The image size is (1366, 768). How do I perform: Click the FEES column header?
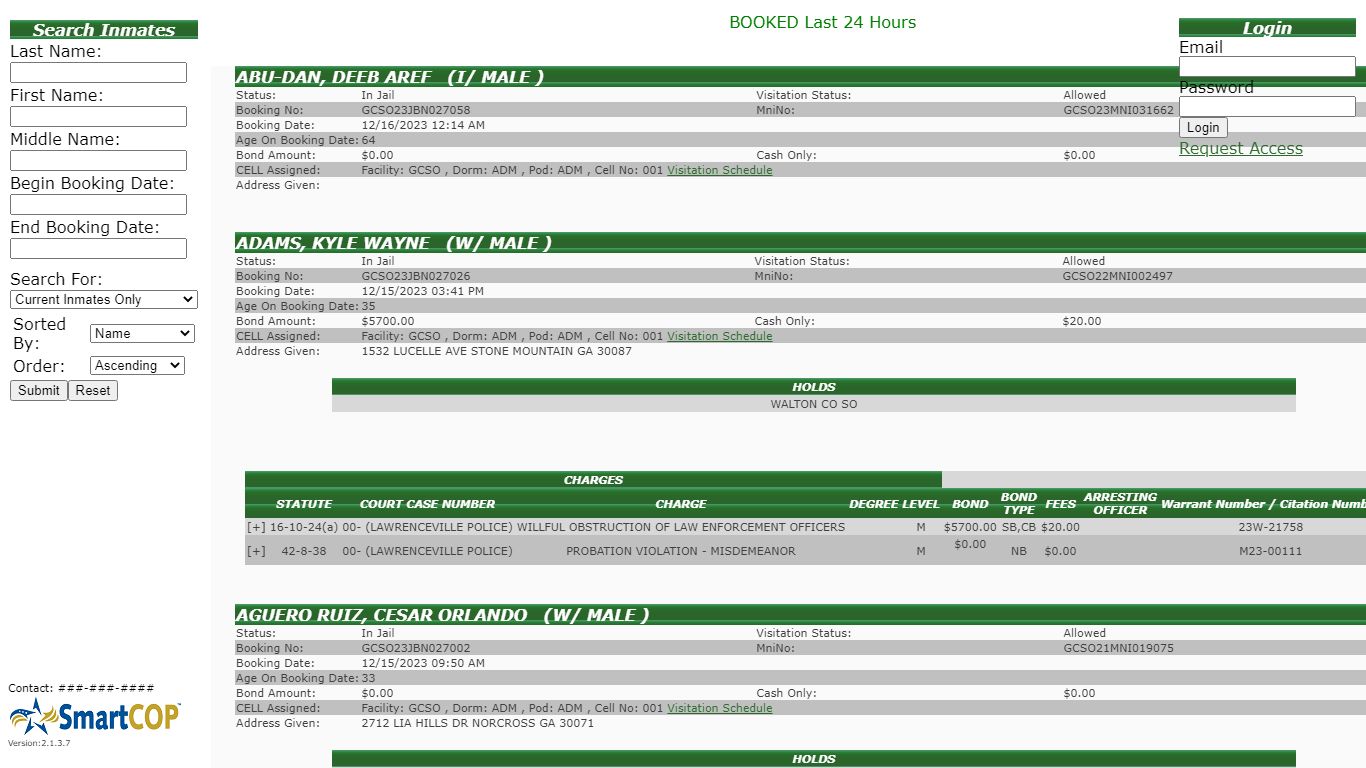(x=1061, y=504)
